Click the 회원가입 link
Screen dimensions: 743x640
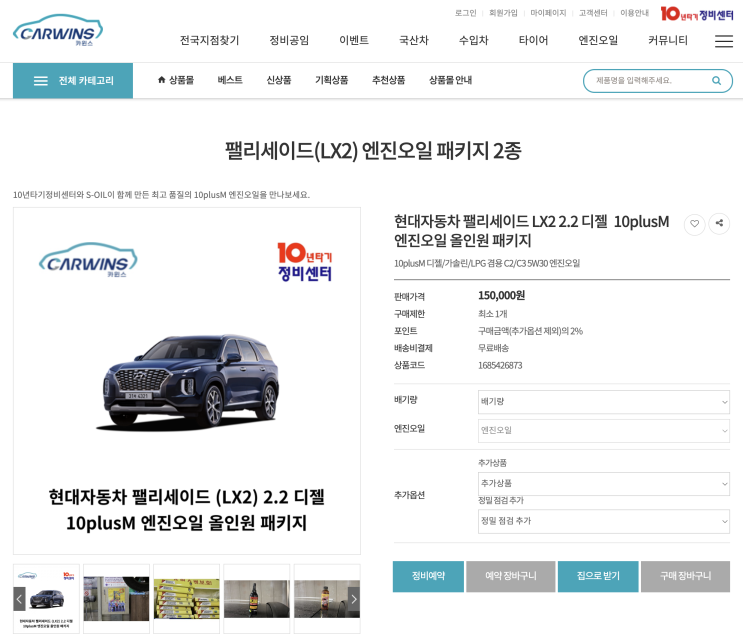pyautogui.click(x=503, y=13)
